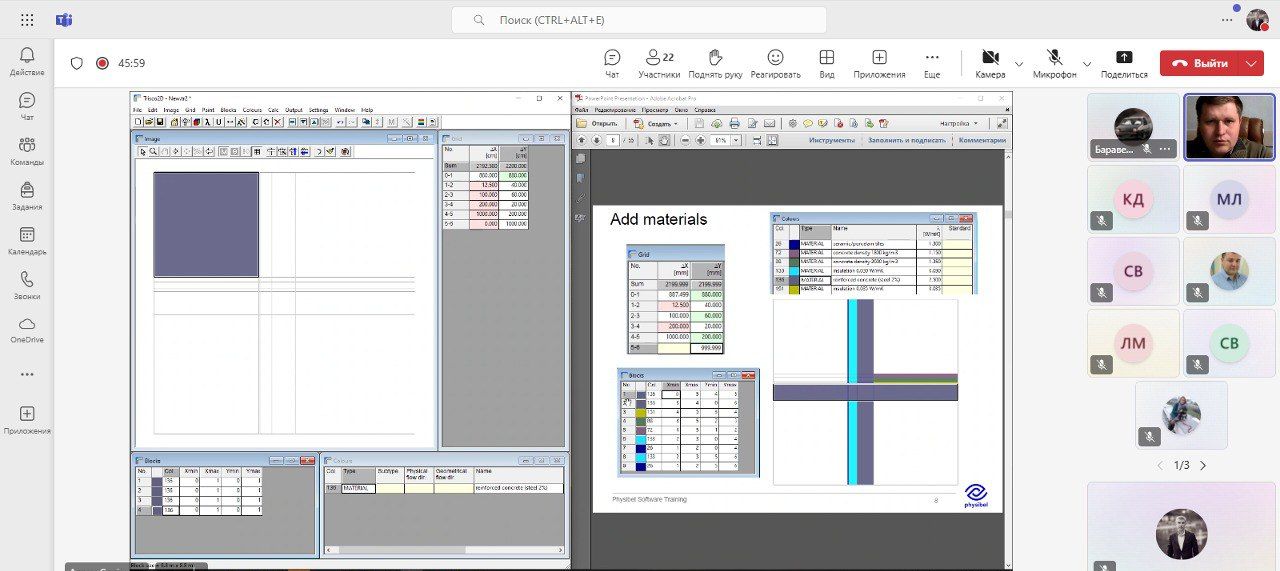Image resolution: width=1280 pixels, height=571 pixels.
Task: Open the Chat panel in meeting toolbar
Action: coord(612,63)
